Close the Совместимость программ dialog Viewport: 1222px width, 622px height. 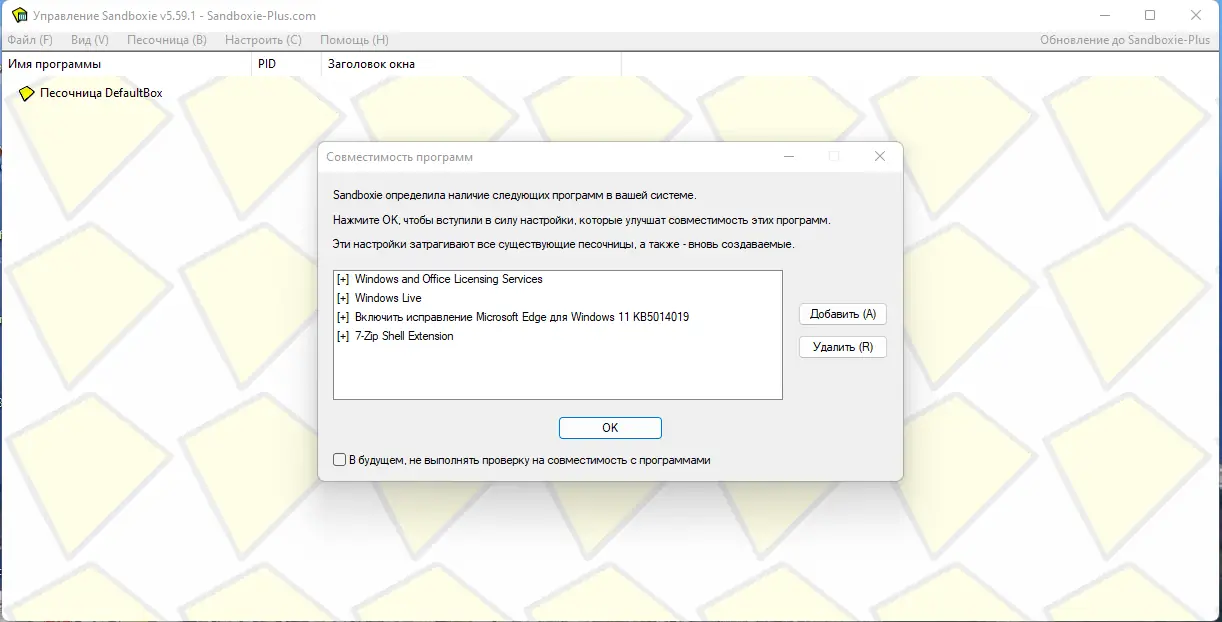pyautogui.click(x=880, y=157)
